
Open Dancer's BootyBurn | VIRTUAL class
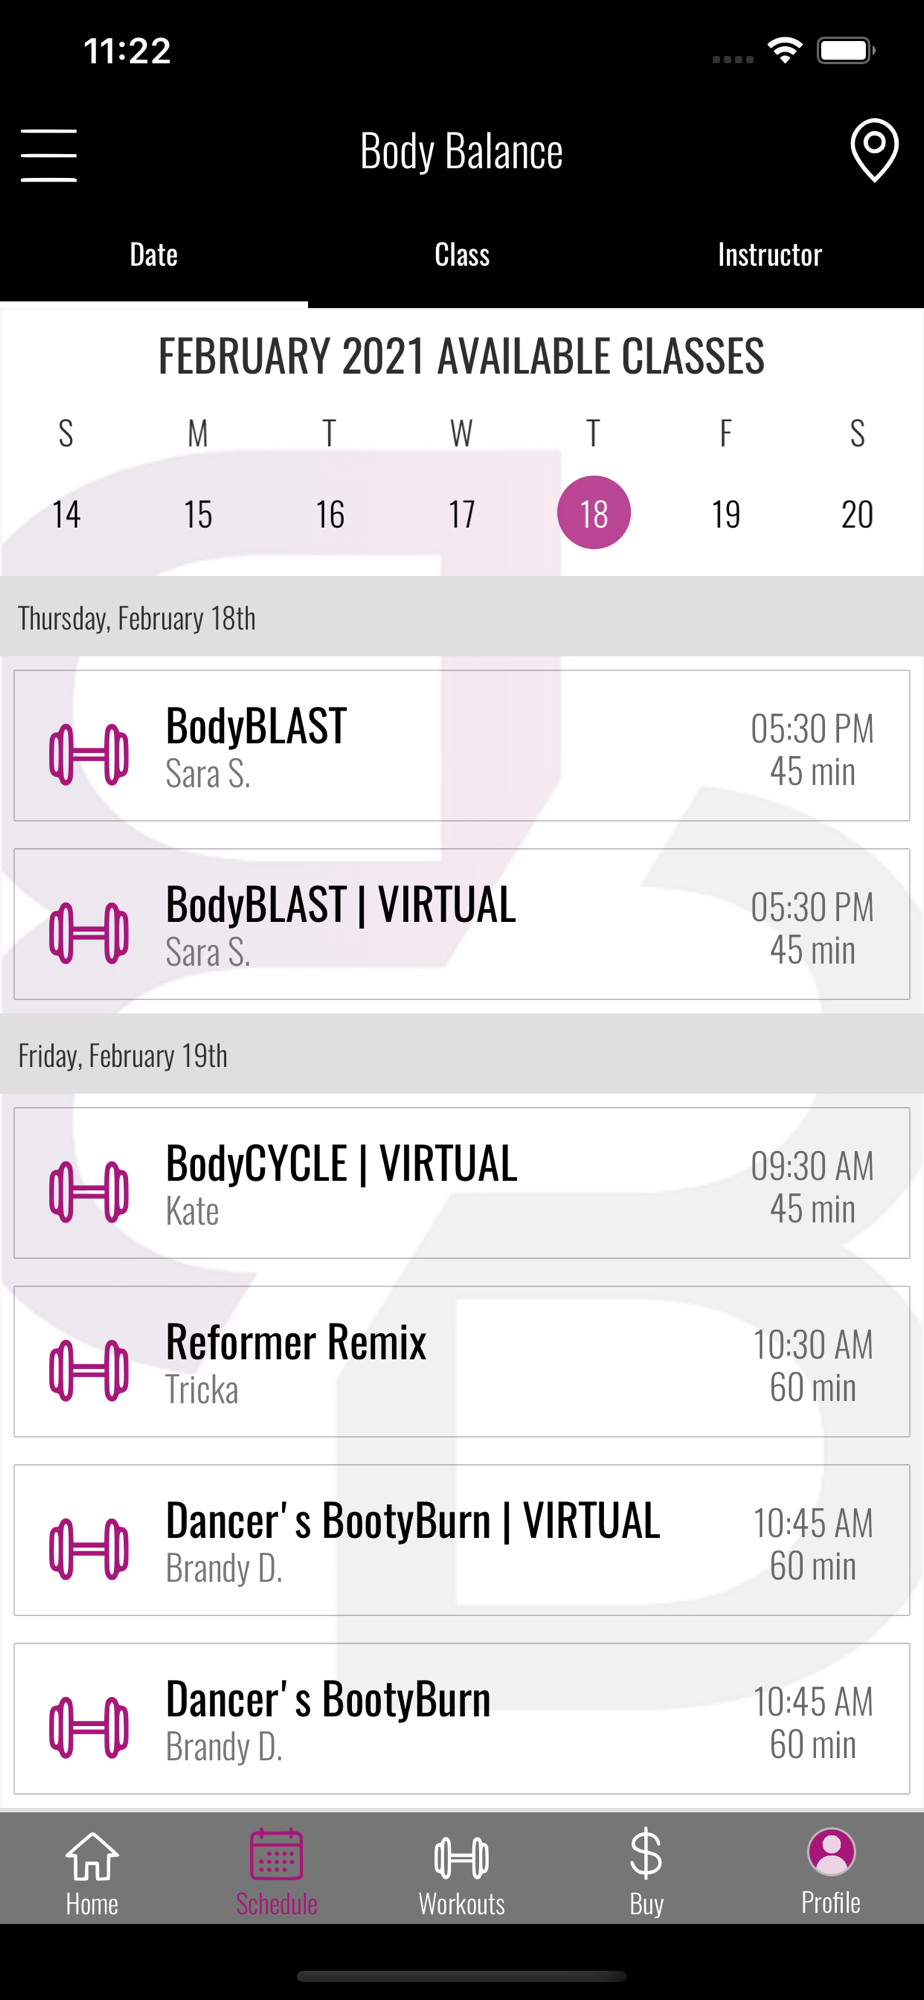click(462, 1540)
